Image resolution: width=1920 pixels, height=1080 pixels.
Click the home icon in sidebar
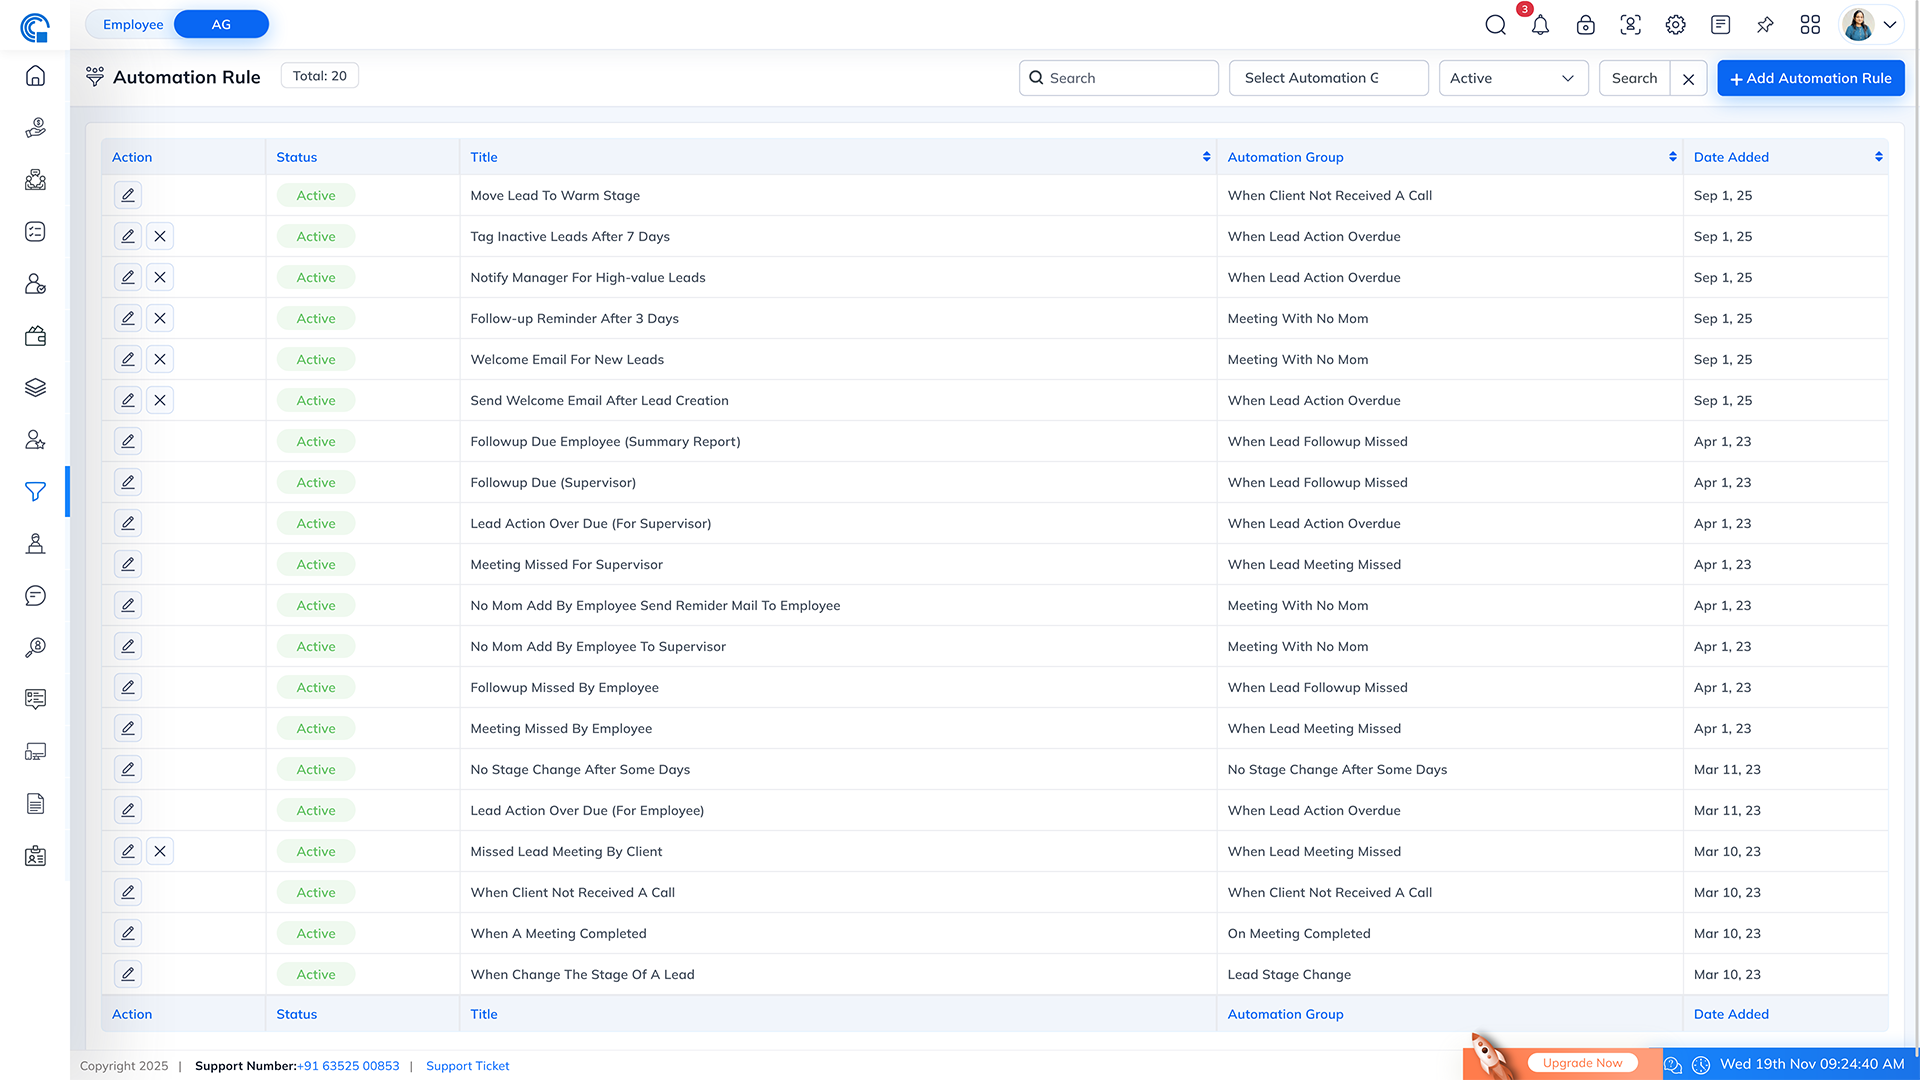35,76
